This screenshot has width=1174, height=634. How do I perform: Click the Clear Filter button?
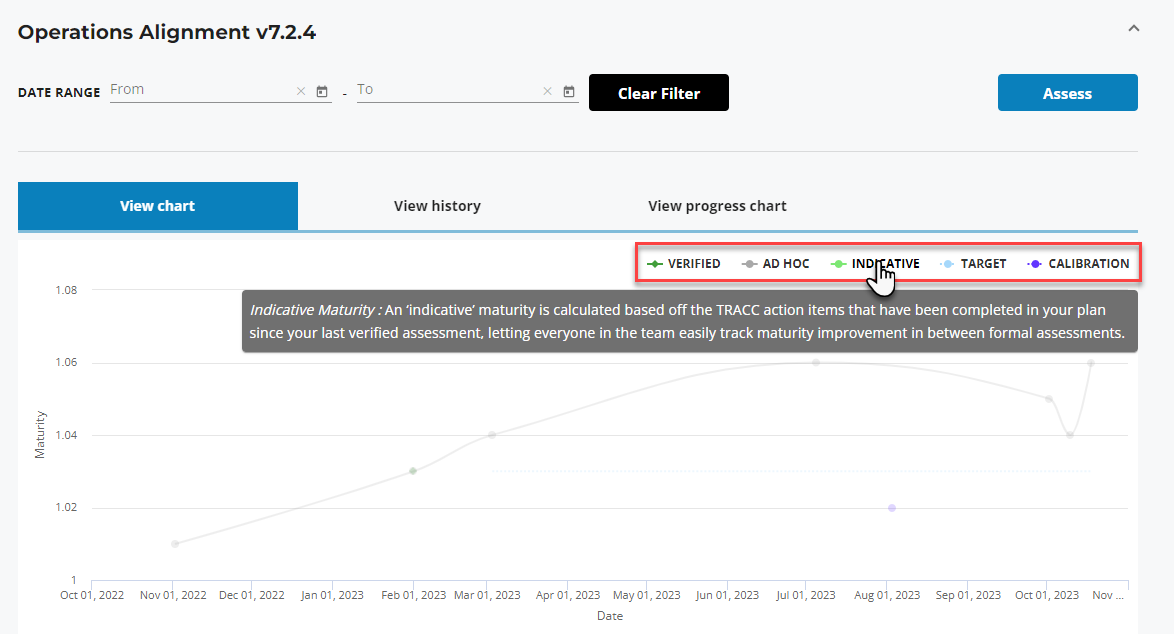coord(659,93)
